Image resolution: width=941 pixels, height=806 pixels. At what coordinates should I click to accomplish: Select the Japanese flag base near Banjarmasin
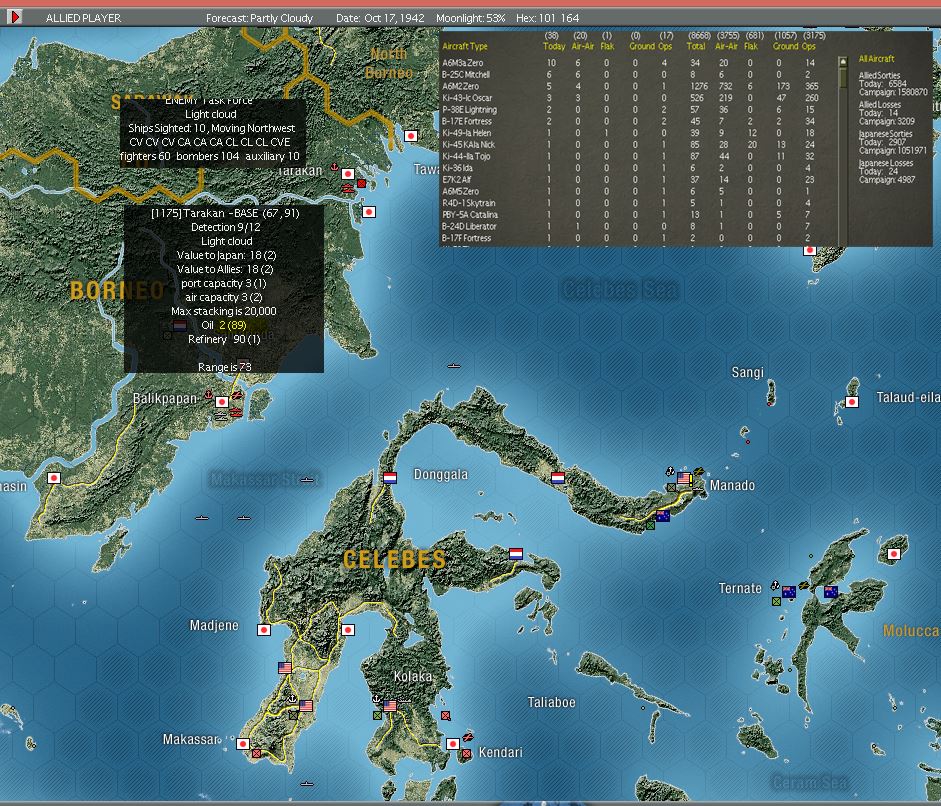(54, 478)
